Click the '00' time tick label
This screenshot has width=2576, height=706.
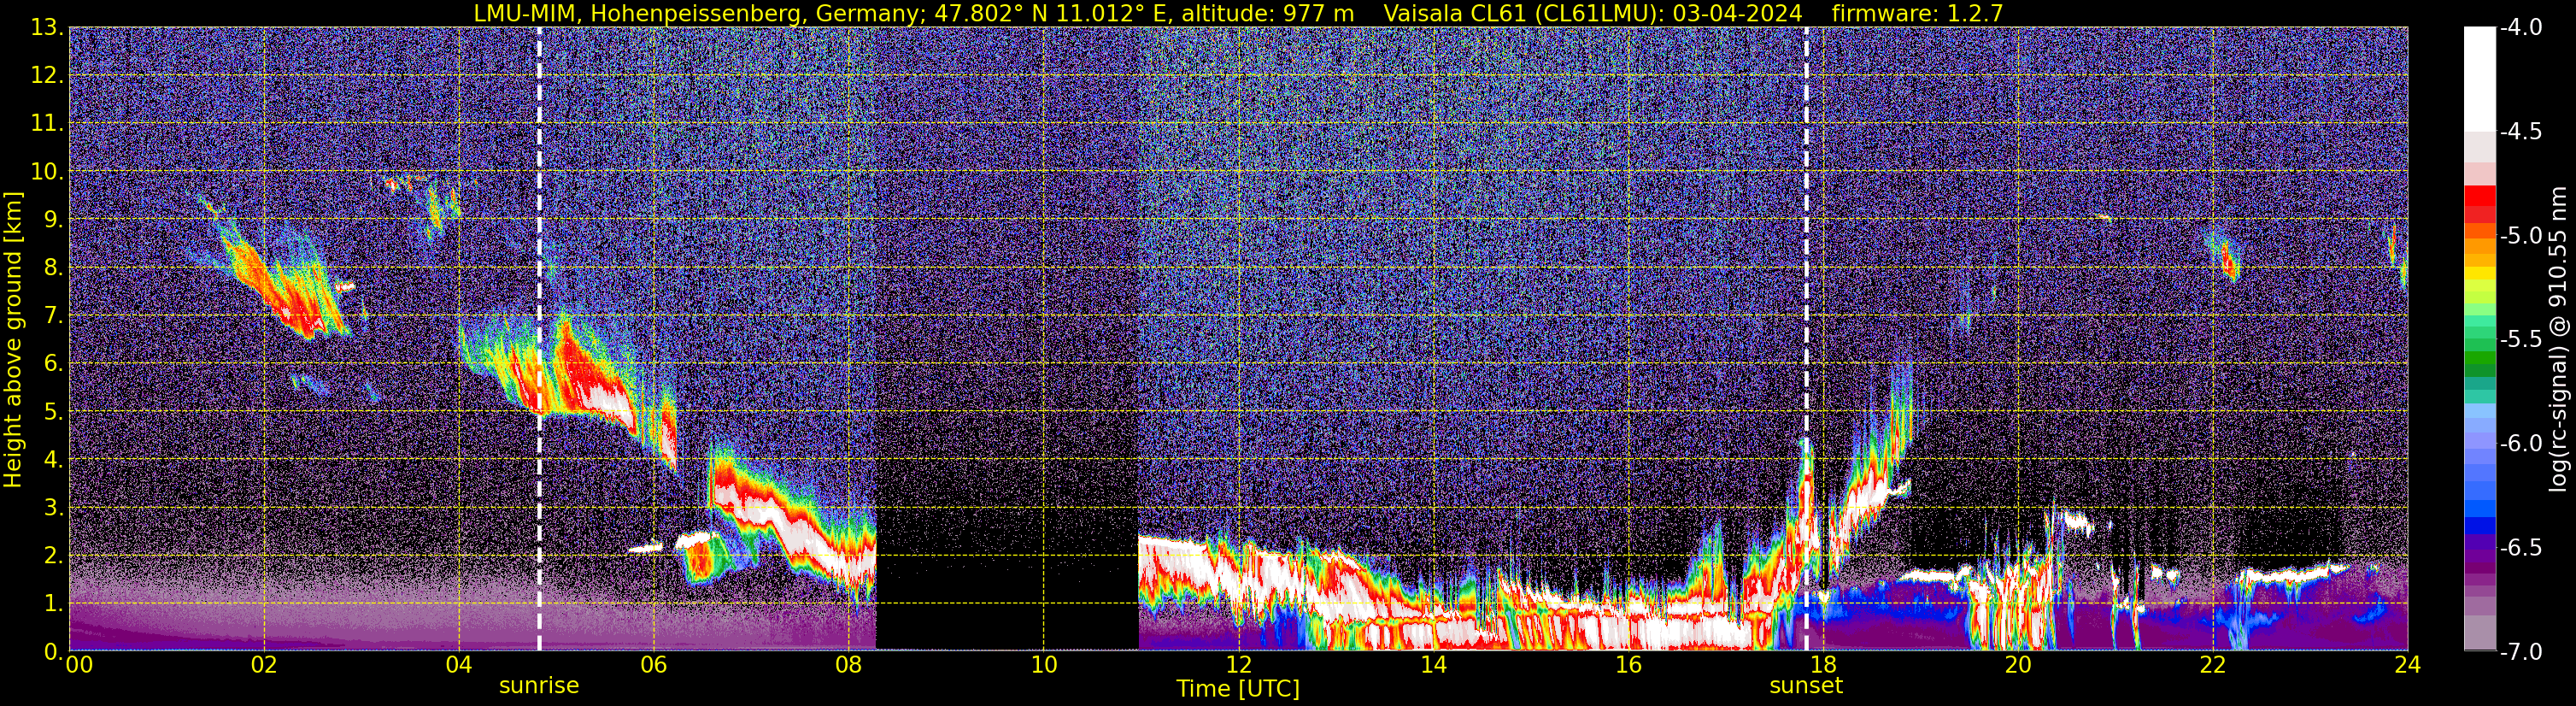80,665
